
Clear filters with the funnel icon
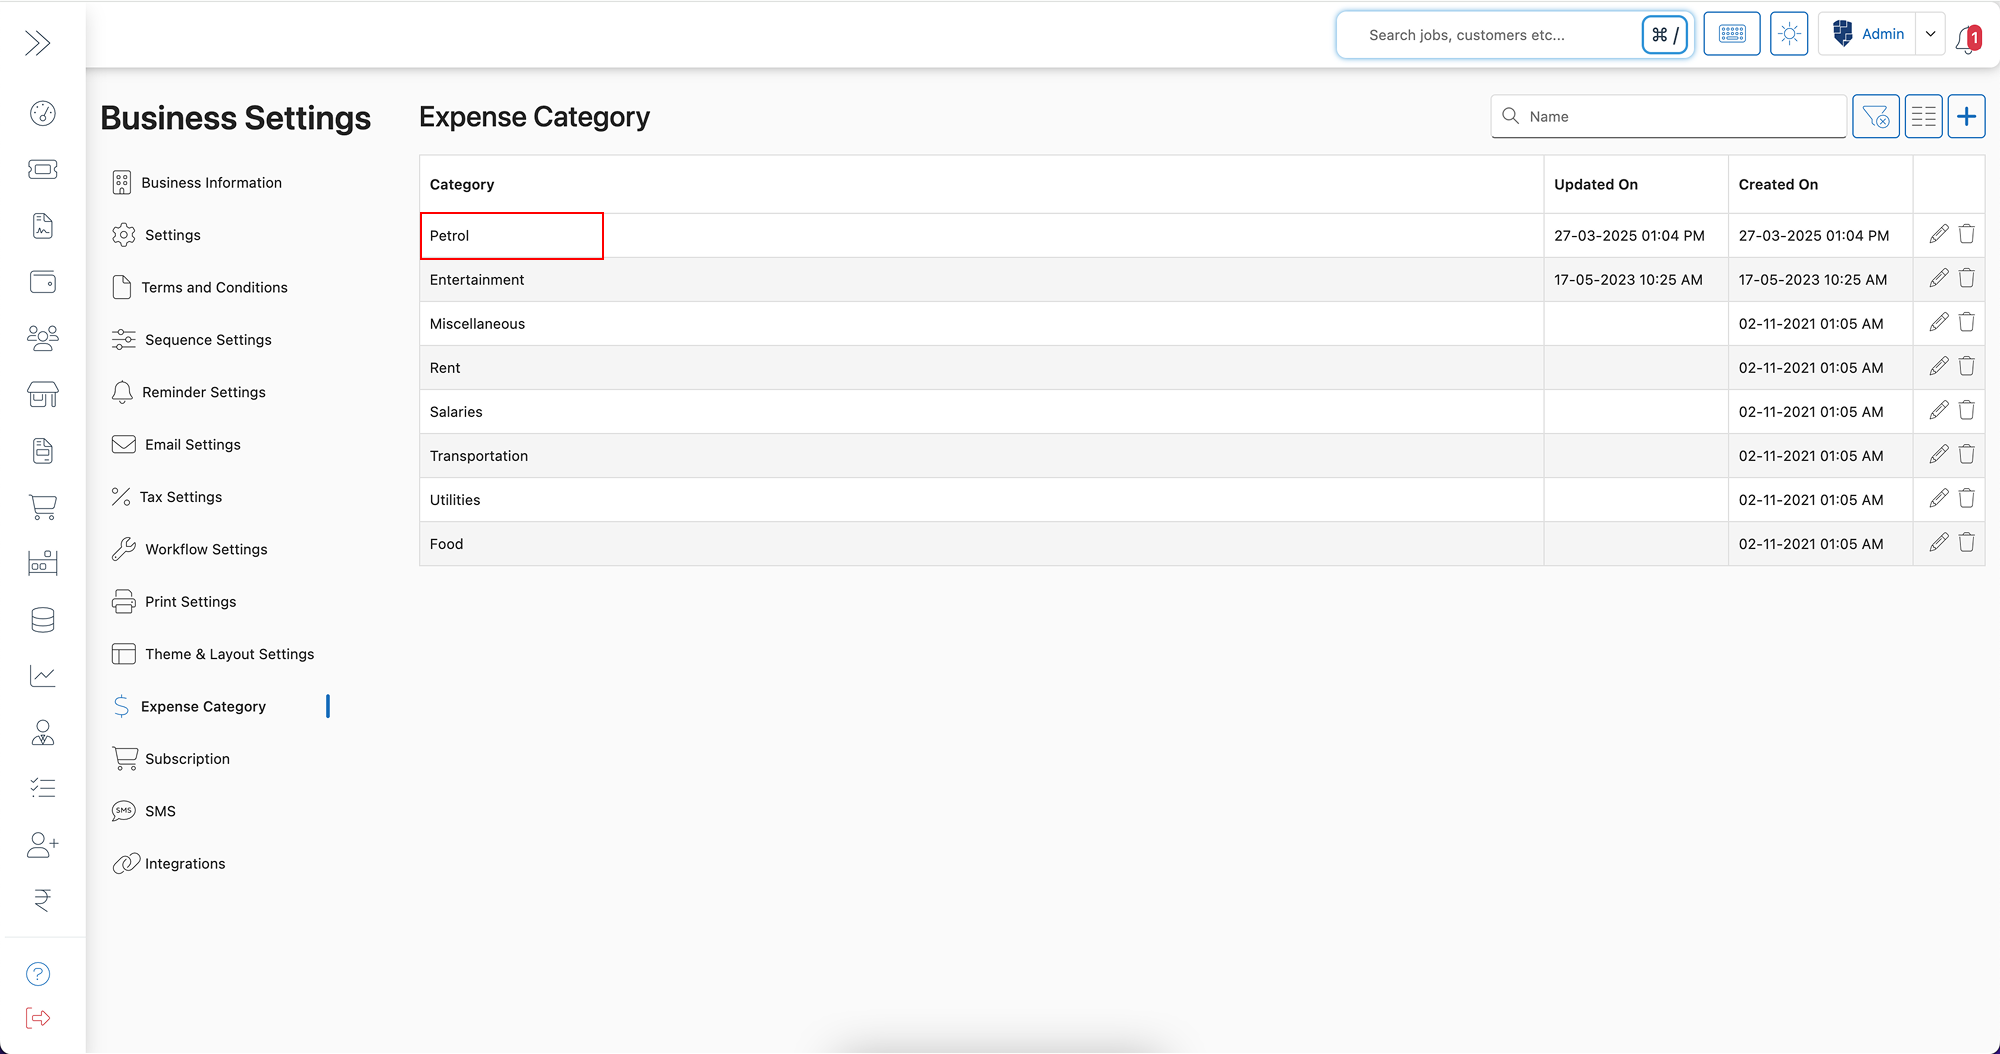point(1876,117)
